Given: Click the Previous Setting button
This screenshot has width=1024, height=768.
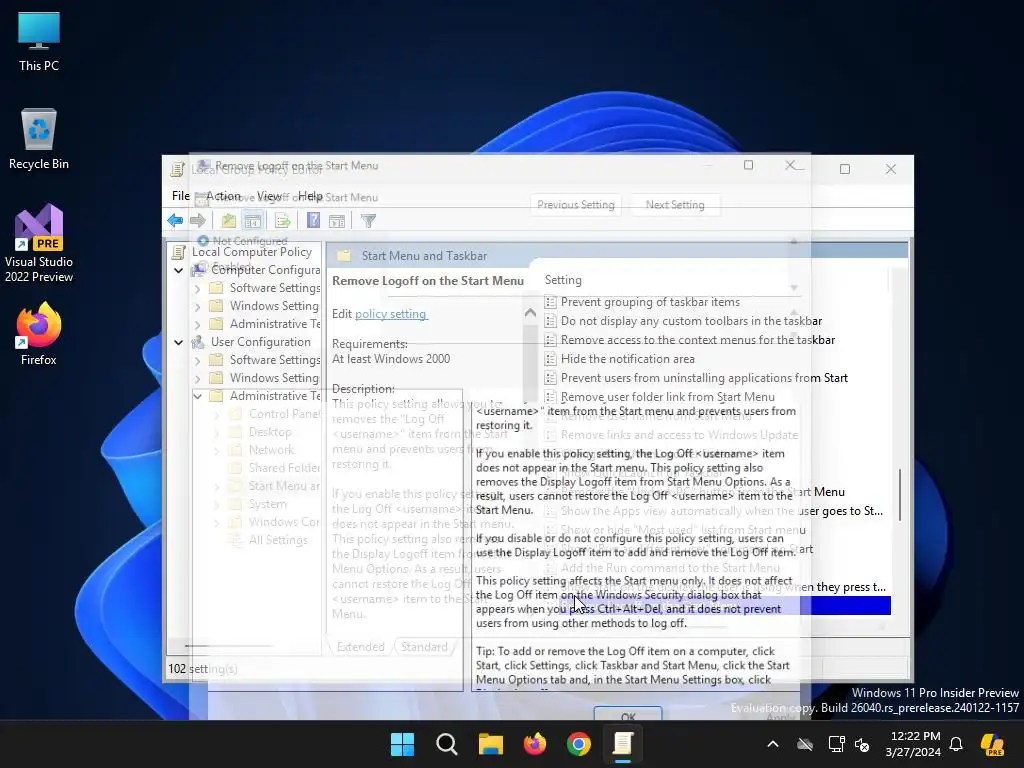Looking at the screenshot, I should tap(575, 204).
